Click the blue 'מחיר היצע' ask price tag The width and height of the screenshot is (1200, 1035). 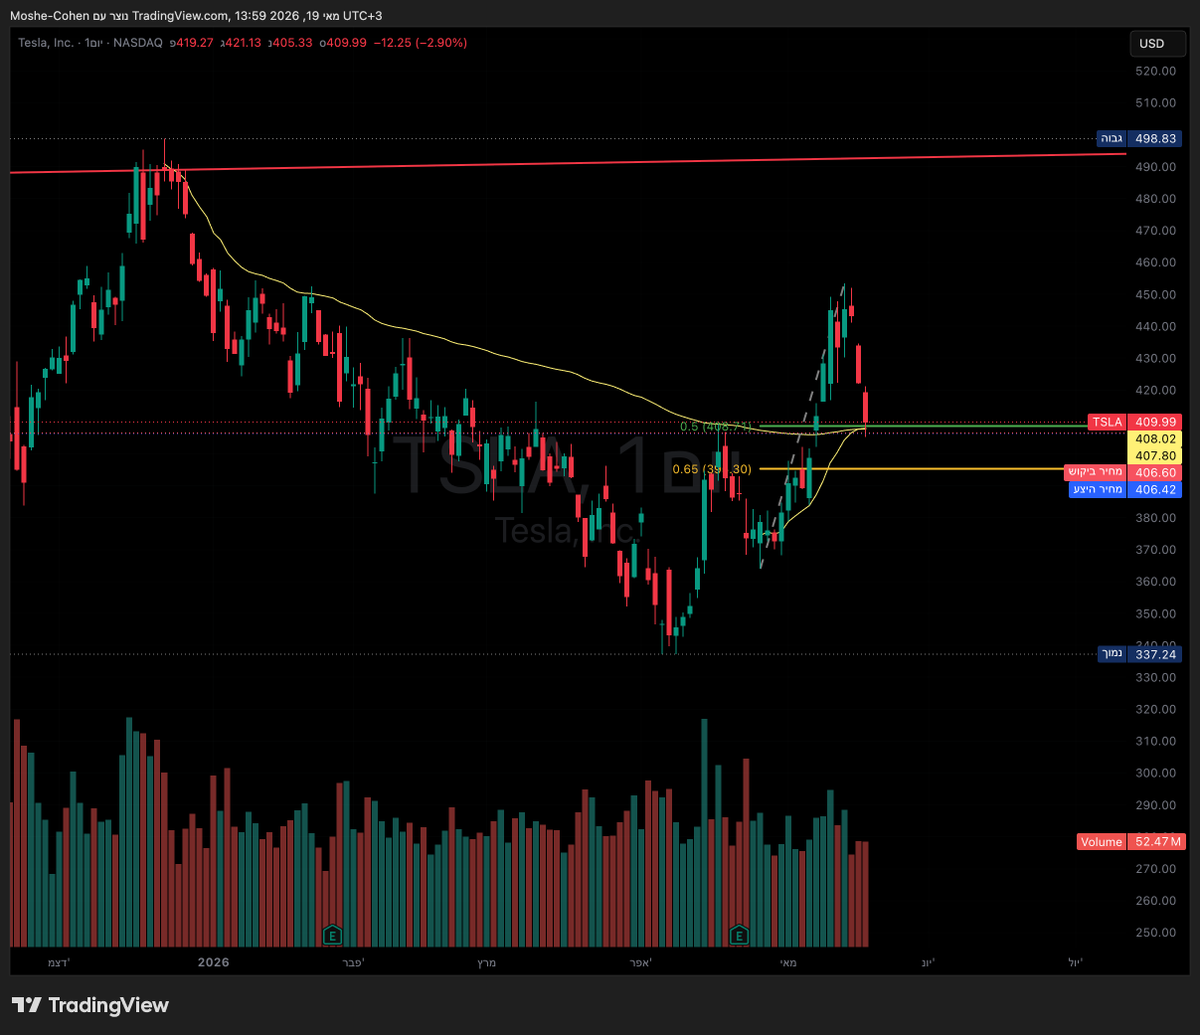[x=1097, y=489]
